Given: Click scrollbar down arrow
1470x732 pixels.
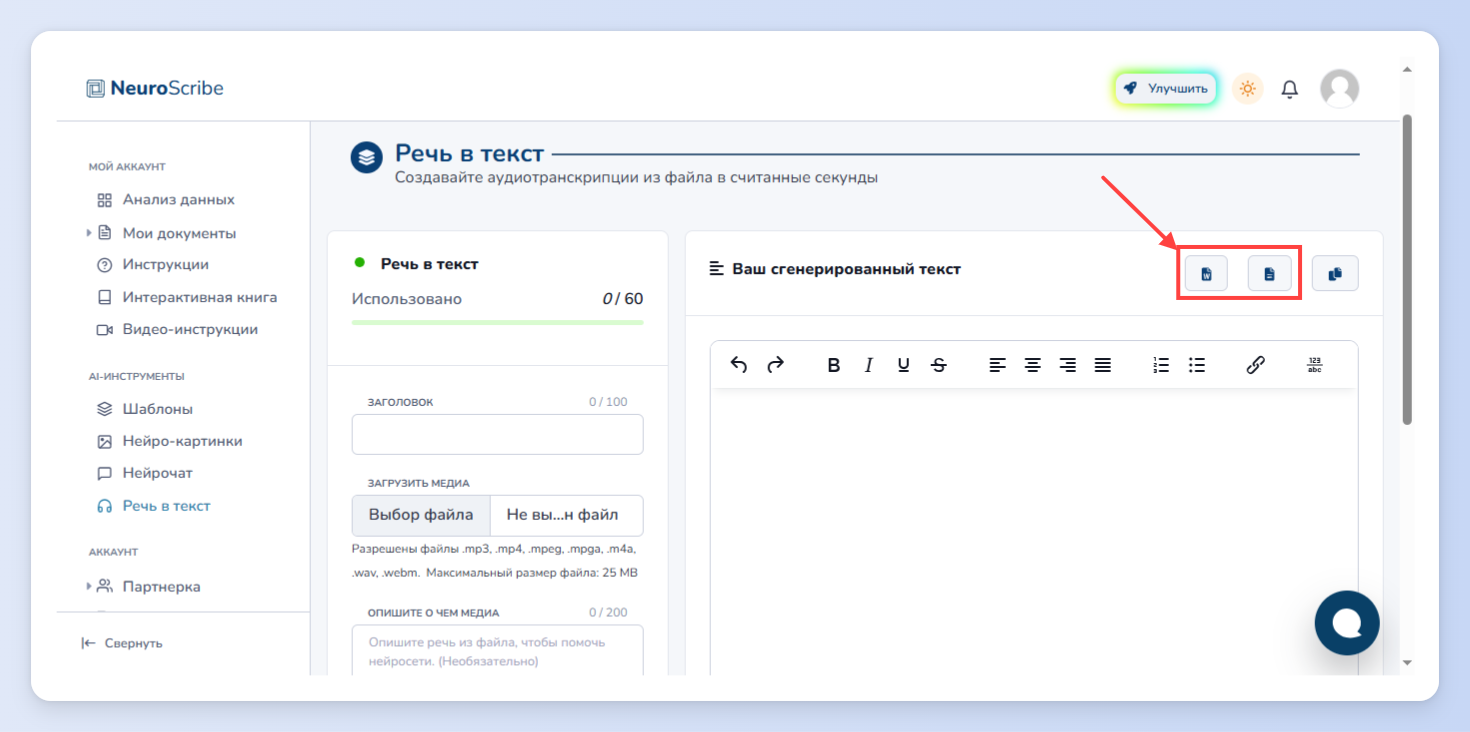Looking at the screenshot, I should point(1407,662).
